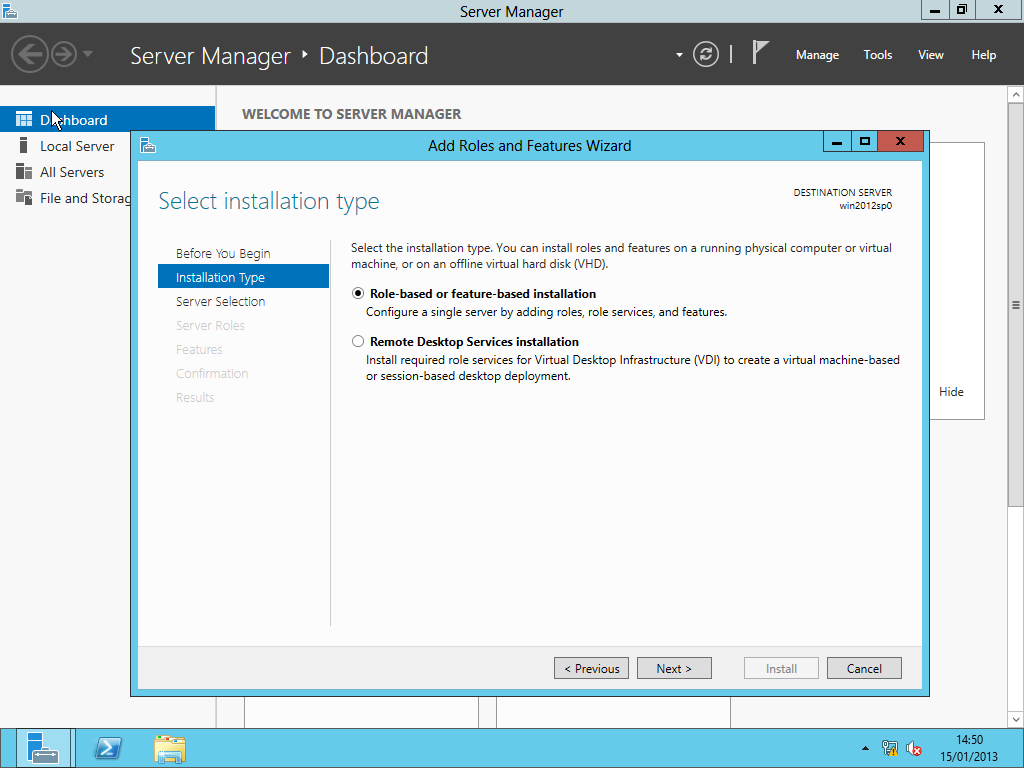The width and height of the screenshot is (1024, 768).
Task: Open Windows PowerShell from taskbar
Action: [107, 748]
